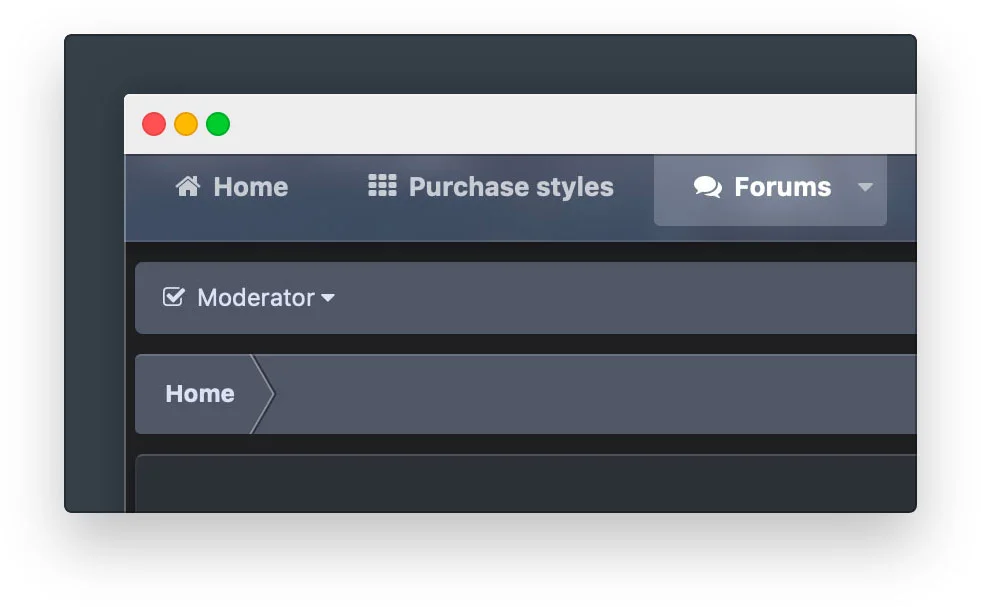Viewport: 981px width, 607px height.
Task: Minimize the window with the yellow button
Action: coord(186,124)
